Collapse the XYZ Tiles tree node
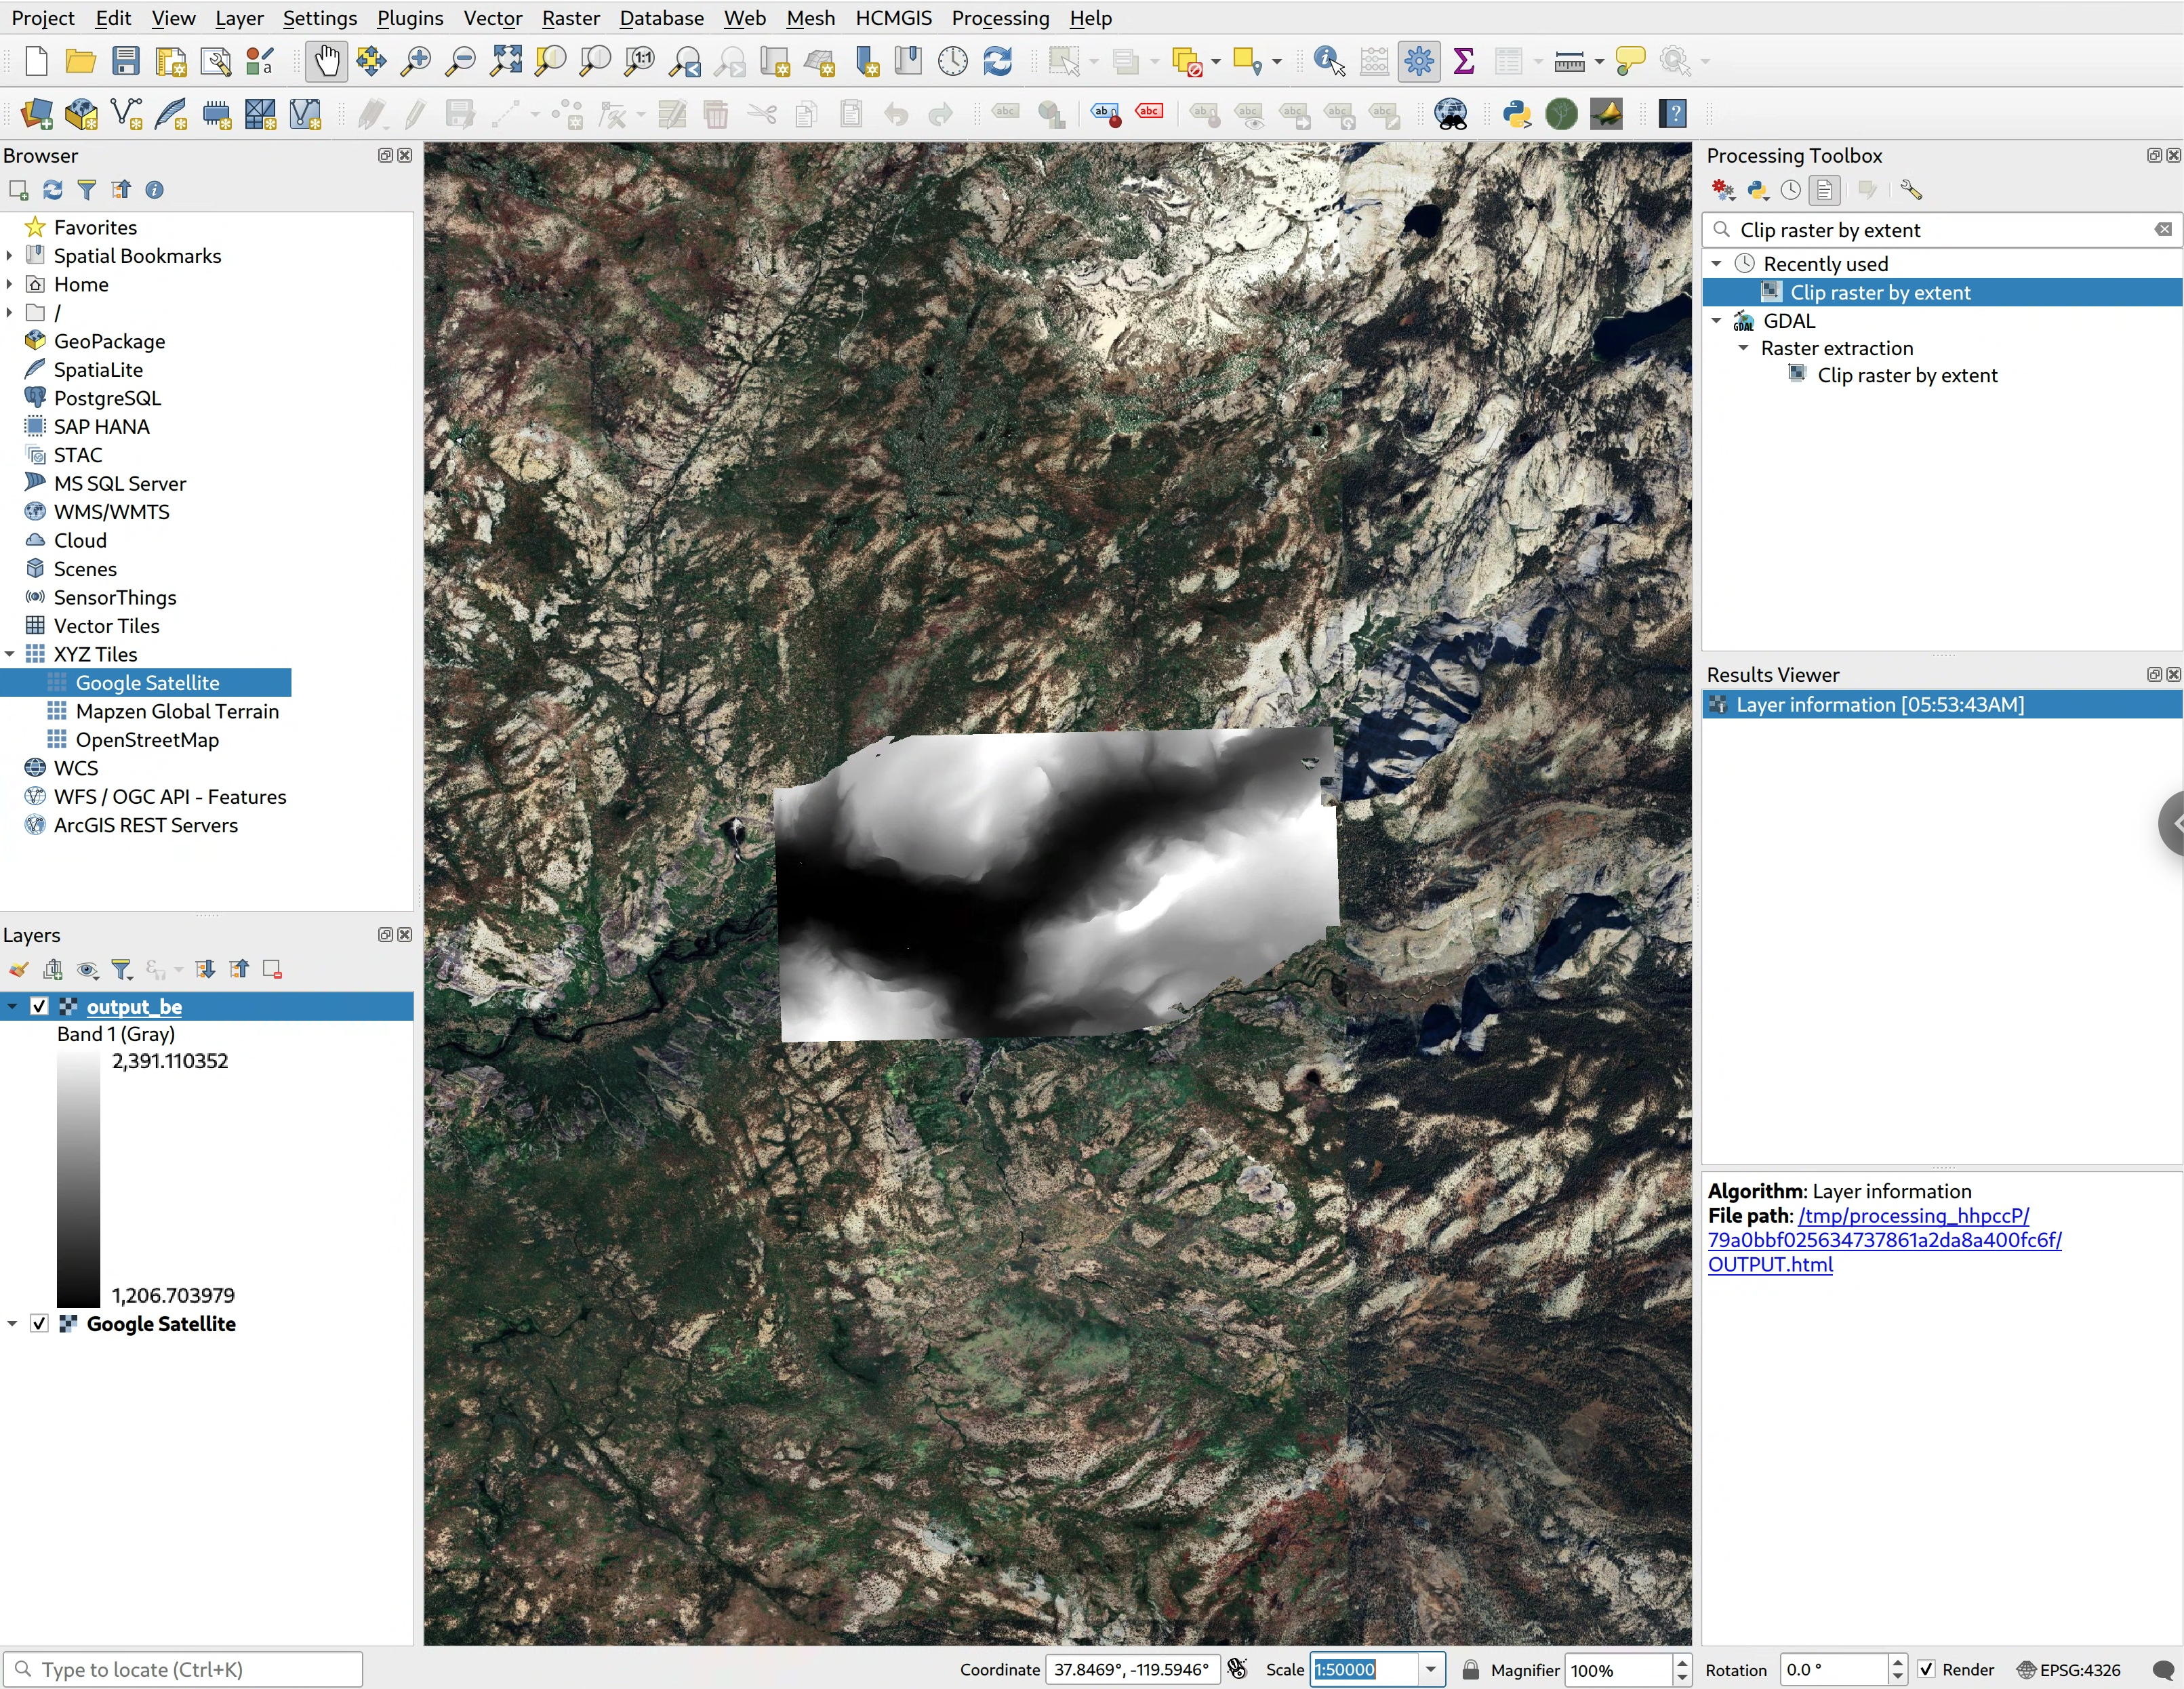Viewport: 2184px width, 1689px height. coord(10,654)
